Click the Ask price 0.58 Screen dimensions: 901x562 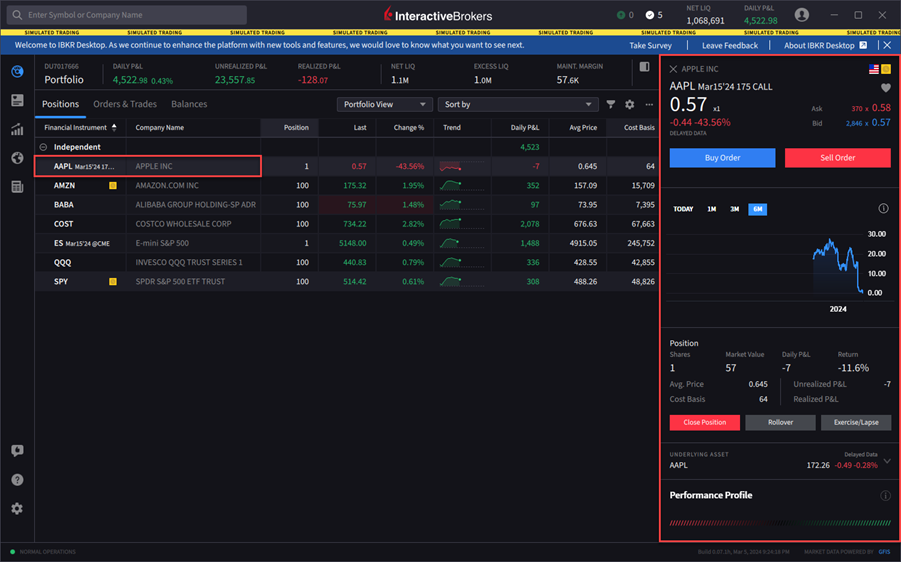click(881, 108)
